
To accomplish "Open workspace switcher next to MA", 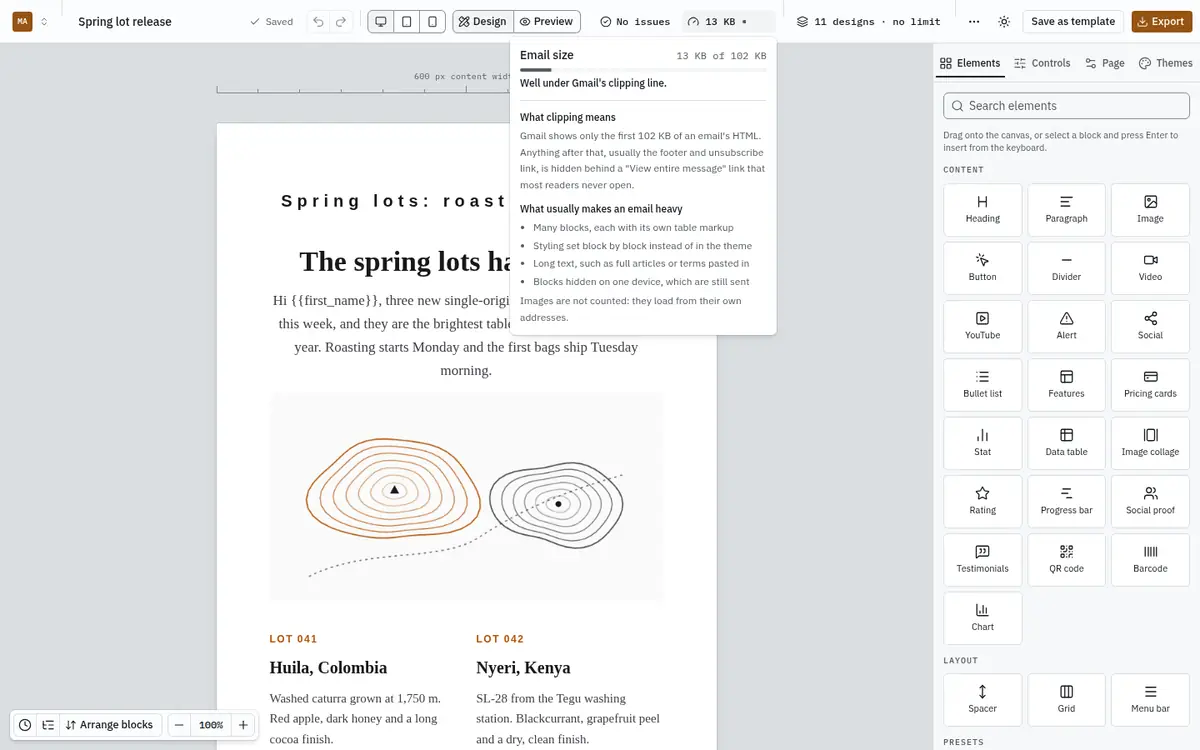I will point(44,21).
